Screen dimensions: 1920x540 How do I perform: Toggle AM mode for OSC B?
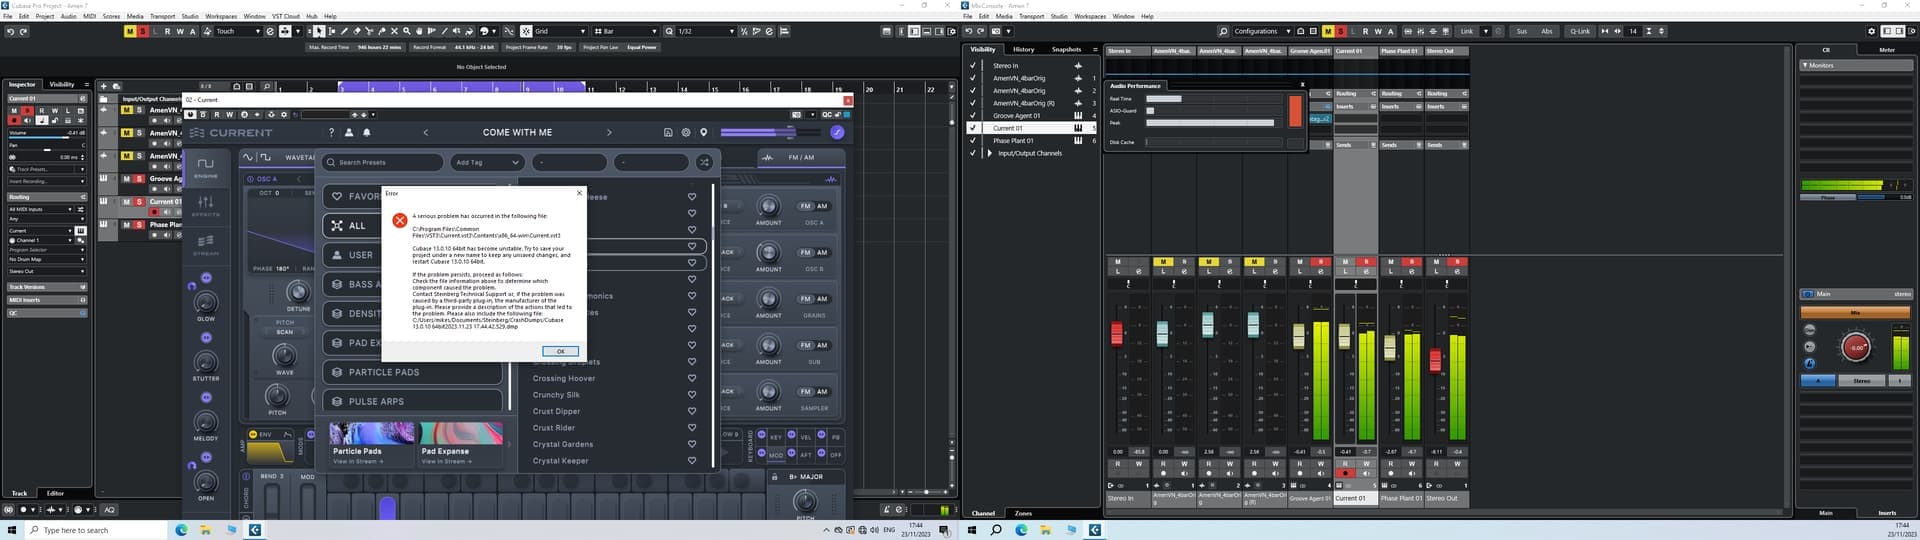click(x=822, y=252)
